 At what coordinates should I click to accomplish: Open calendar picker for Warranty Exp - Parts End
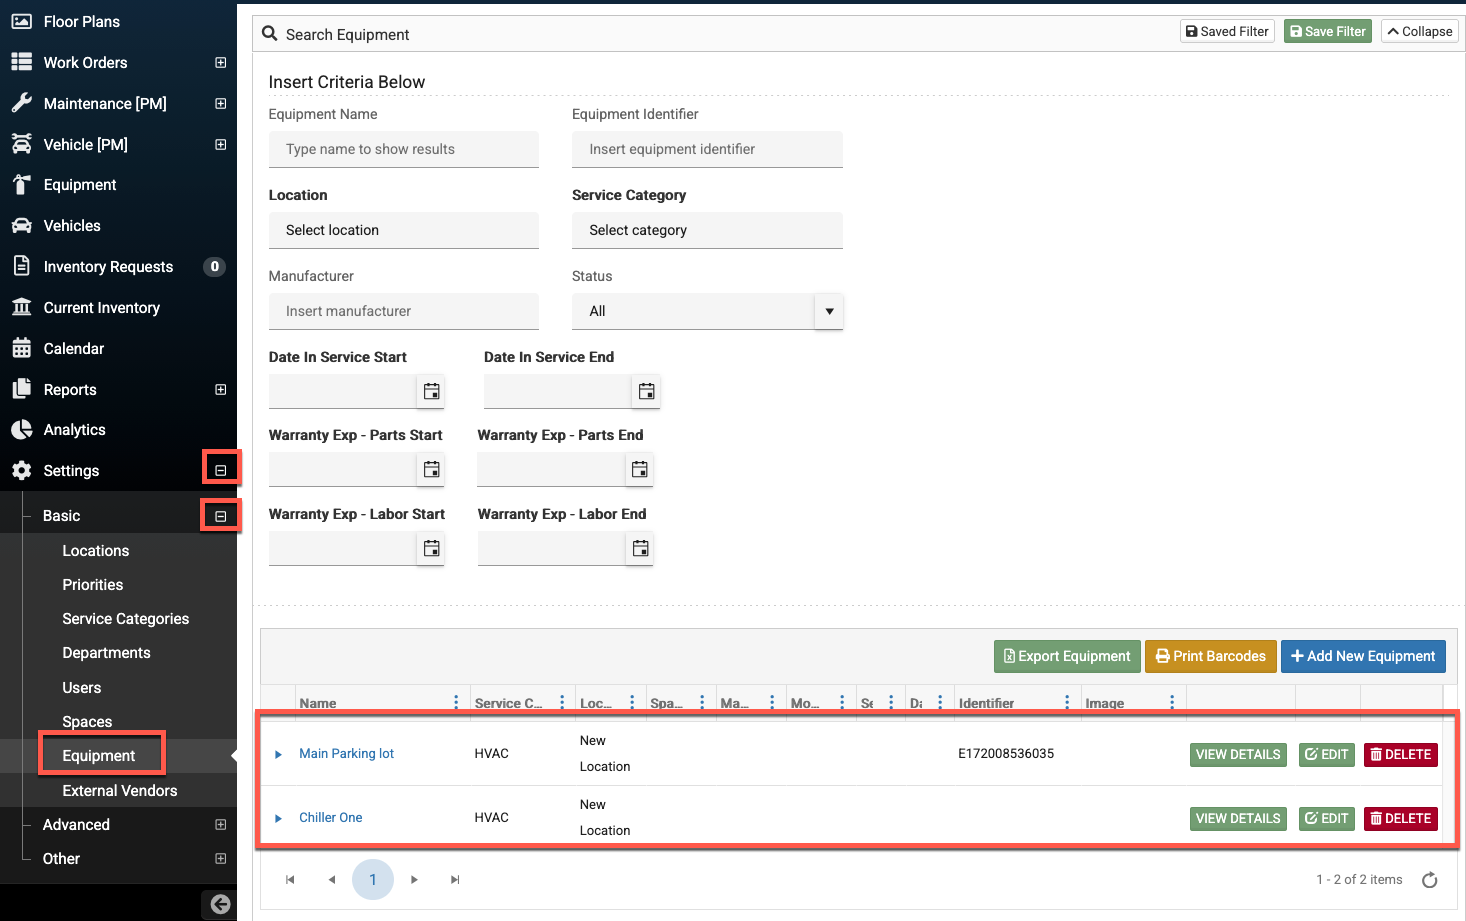(640, 469)
